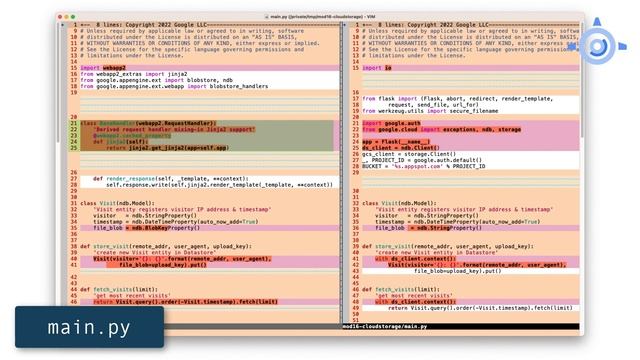Image resolution: width=640 pixels, height=360 pixels.
Task: Click the "BUCKET = '%s.appspot.com'" line
Action: click(424, 166)
